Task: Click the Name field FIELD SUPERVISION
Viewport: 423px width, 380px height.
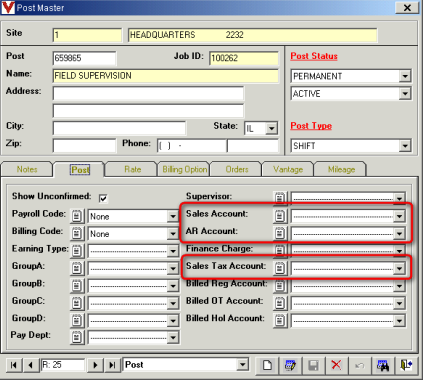Action: pos(166,76)
